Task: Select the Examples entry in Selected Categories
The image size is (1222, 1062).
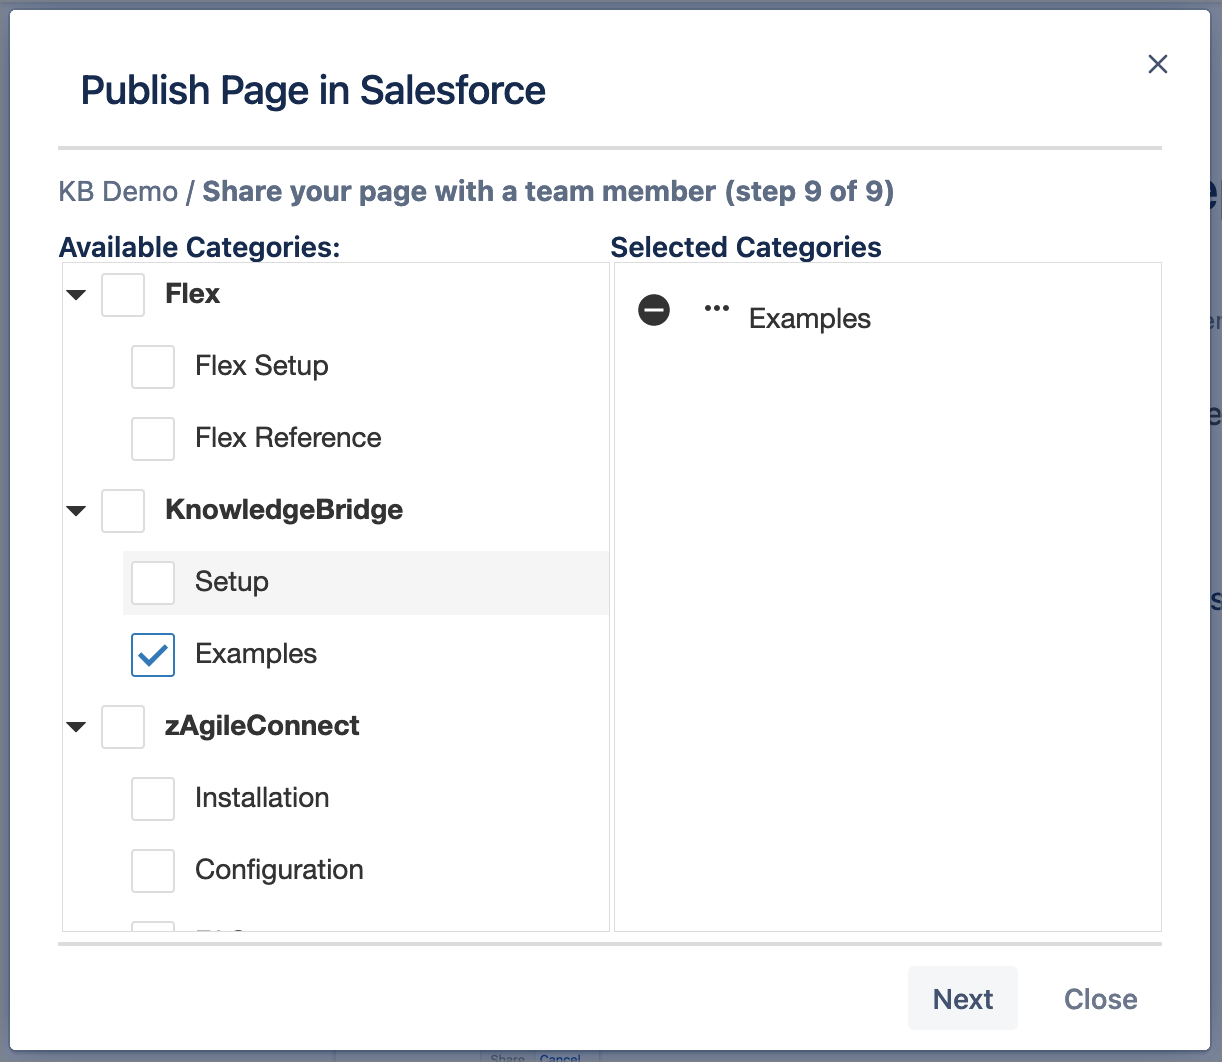Action: (809, 319)
